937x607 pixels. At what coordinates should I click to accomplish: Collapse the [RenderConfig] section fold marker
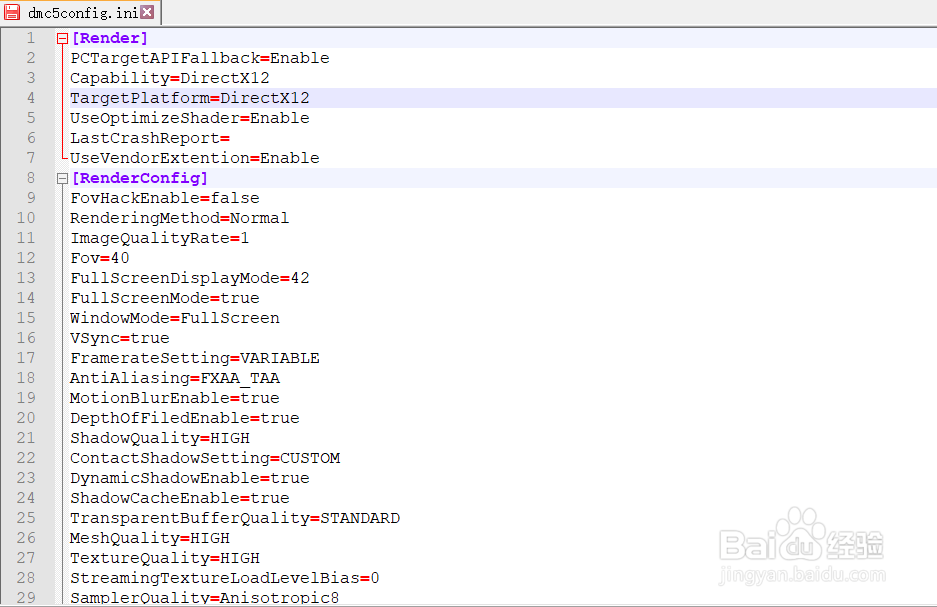[x=62, y=179]
